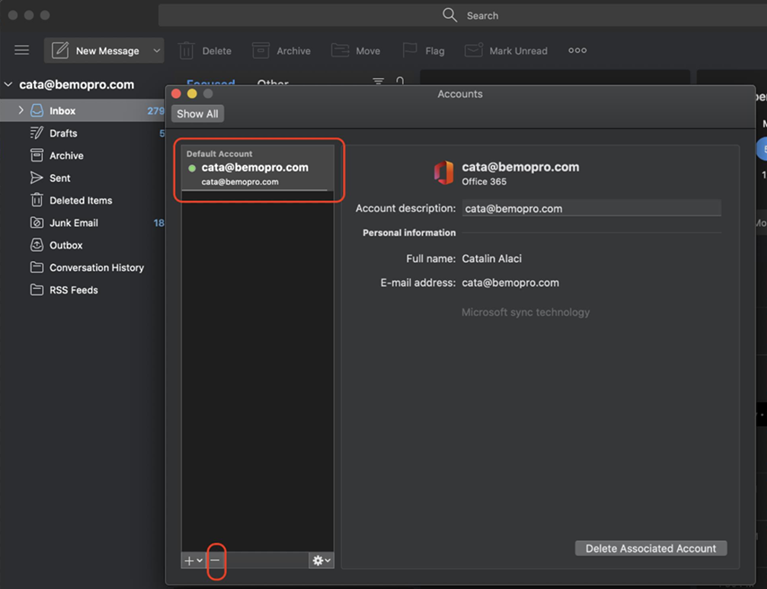This screenshot has height=589, width=767.
Task: Open the Conversation History folder
Action: click(82, 268)
